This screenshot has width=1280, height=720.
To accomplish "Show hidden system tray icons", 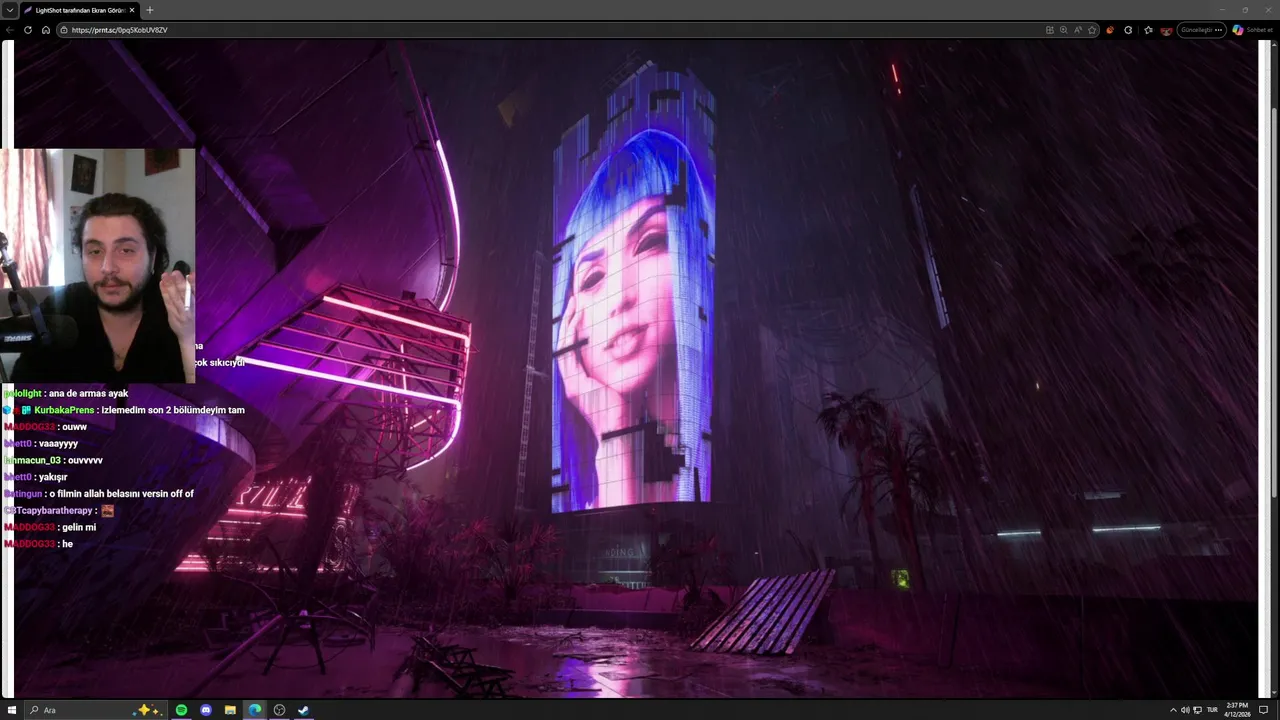I will (x=1173, y=710).
